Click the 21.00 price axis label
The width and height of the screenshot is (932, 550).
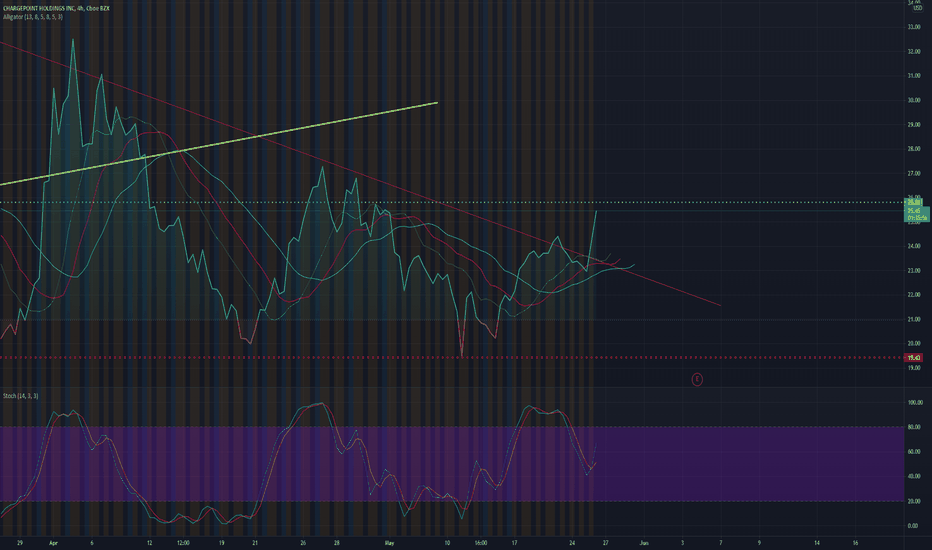[x=914, y=319]
